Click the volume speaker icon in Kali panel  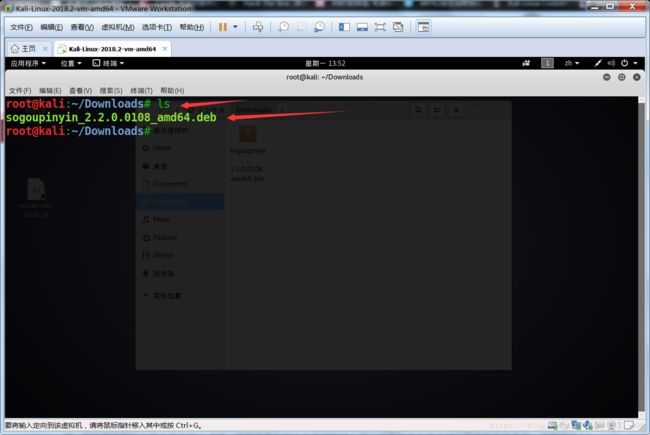tap(611, 63)
